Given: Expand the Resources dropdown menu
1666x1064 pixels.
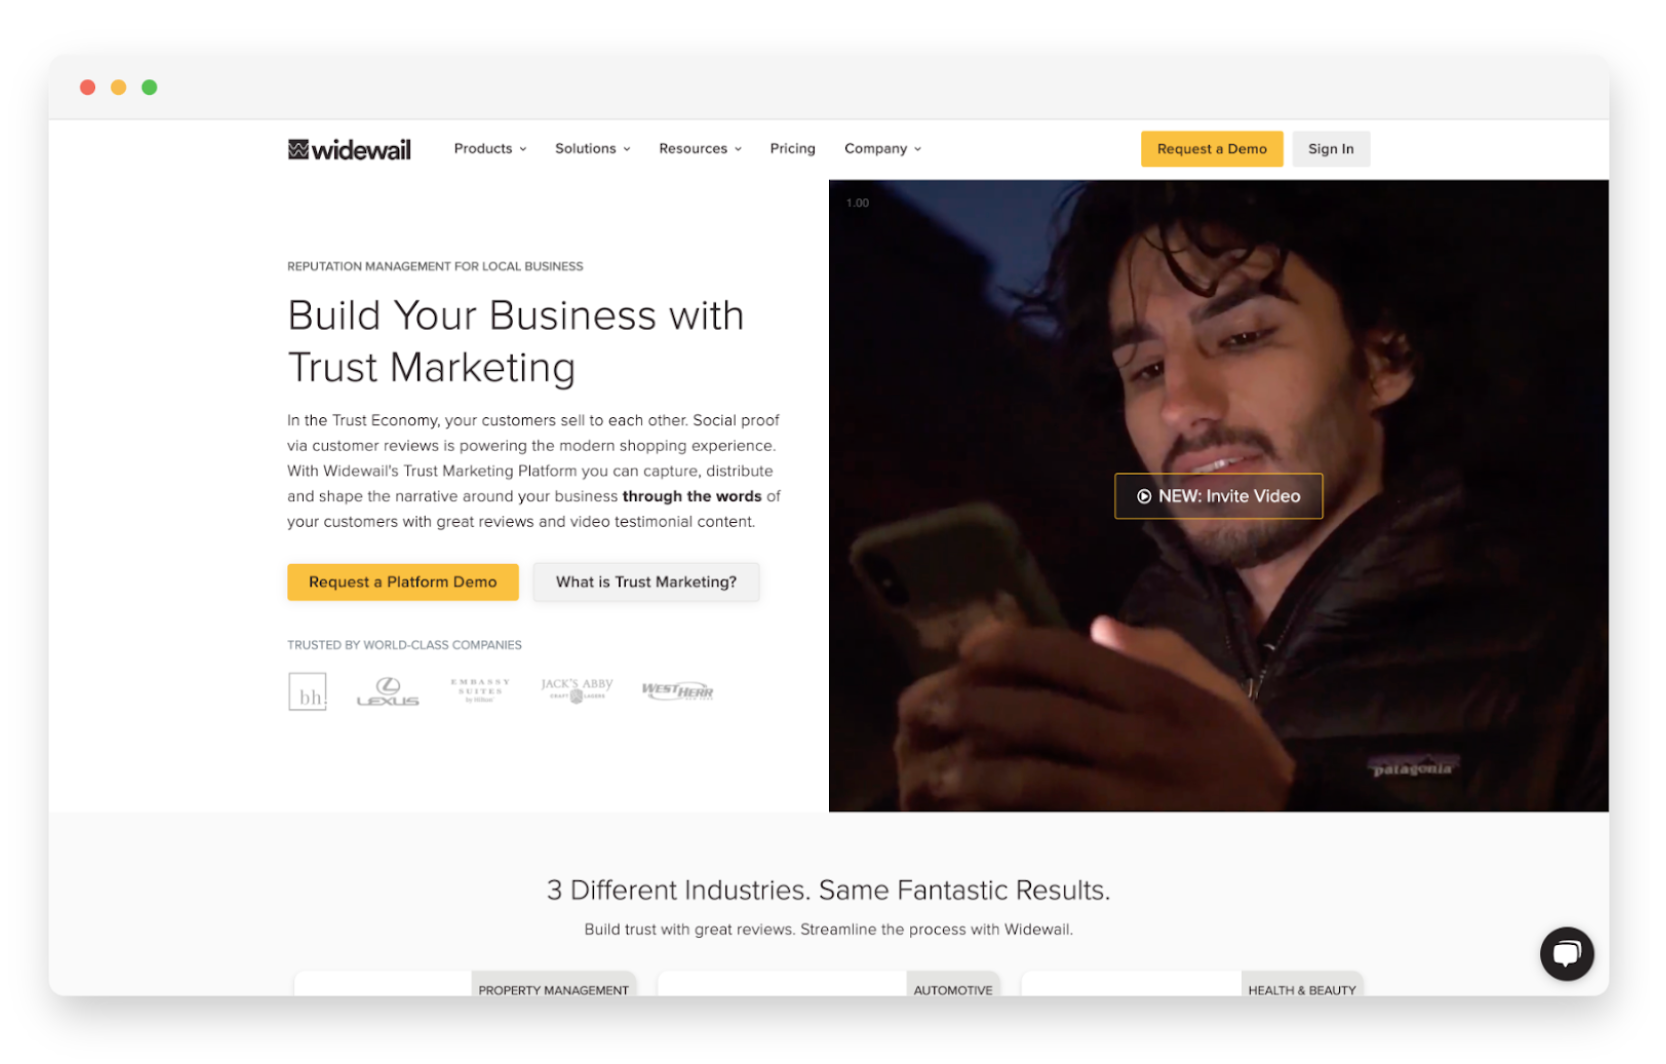Looking at the screenshot, I should pos(700,148).
